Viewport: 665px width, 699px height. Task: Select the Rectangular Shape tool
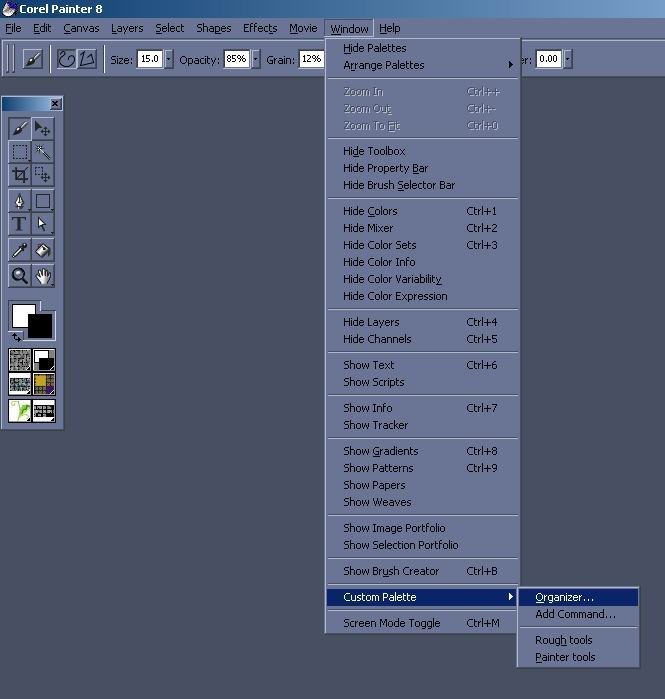[x=43, y=201]
